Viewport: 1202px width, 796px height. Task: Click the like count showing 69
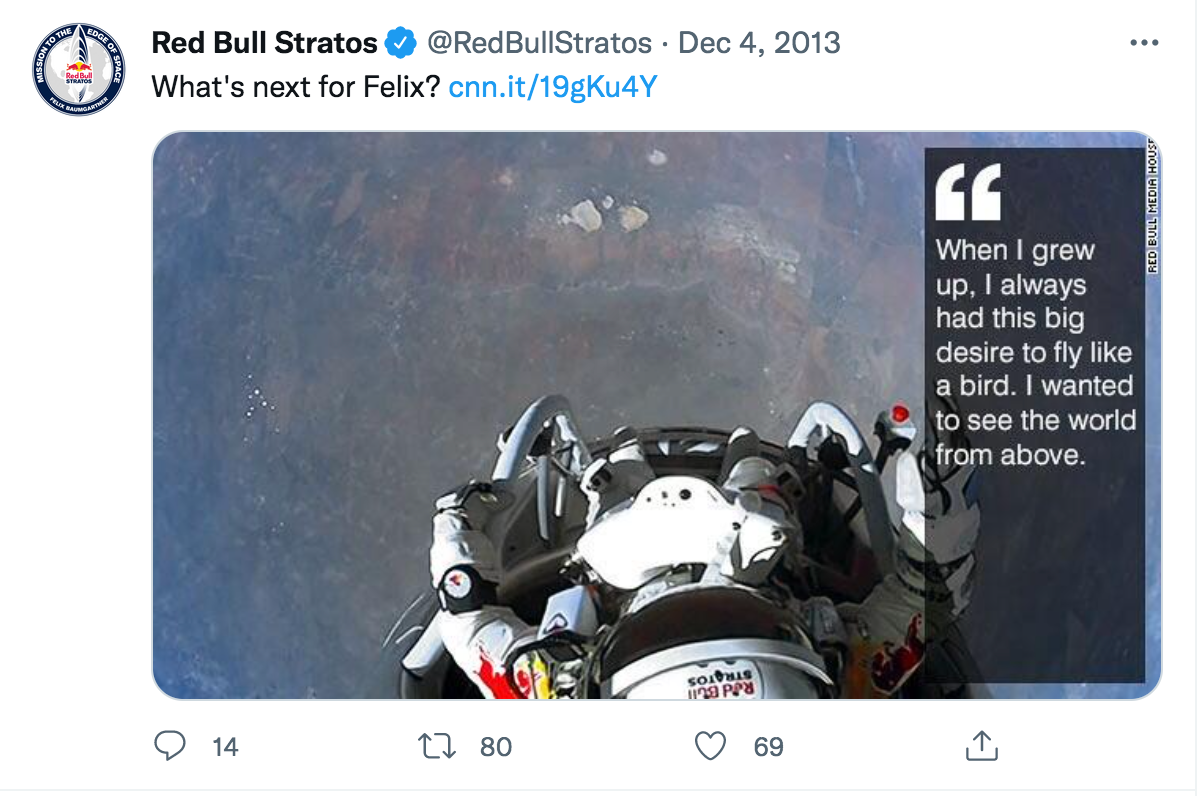pyautogui.click(x=767, y=747)
